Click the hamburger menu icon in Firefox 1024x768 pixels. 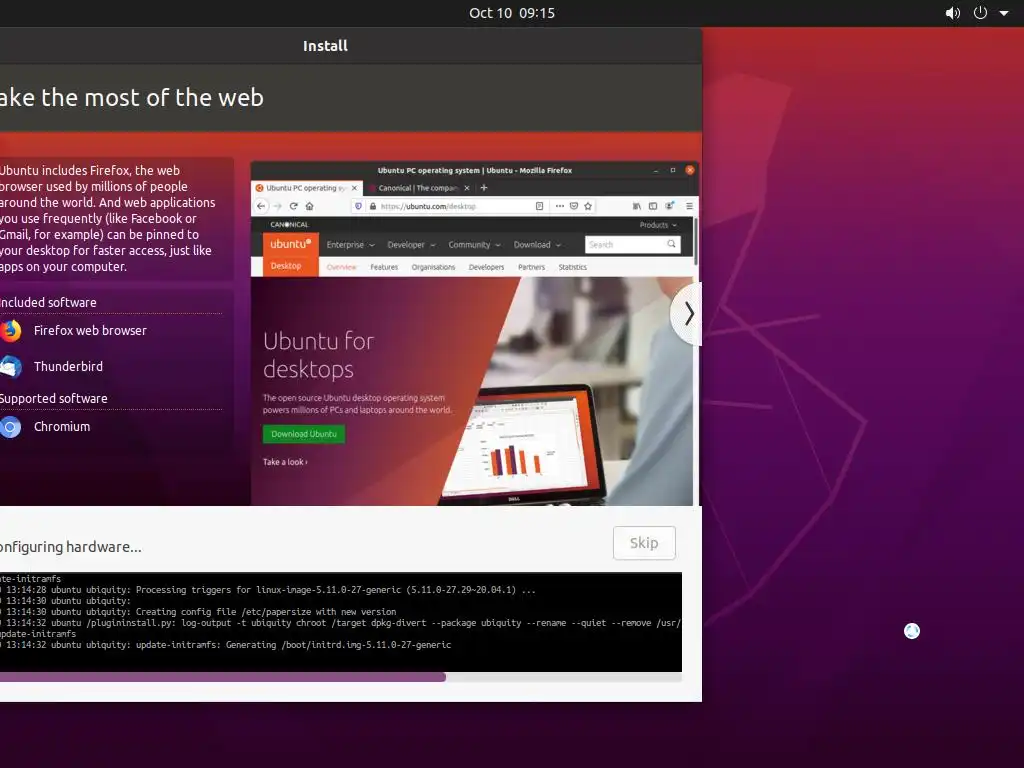pos(689,206)
